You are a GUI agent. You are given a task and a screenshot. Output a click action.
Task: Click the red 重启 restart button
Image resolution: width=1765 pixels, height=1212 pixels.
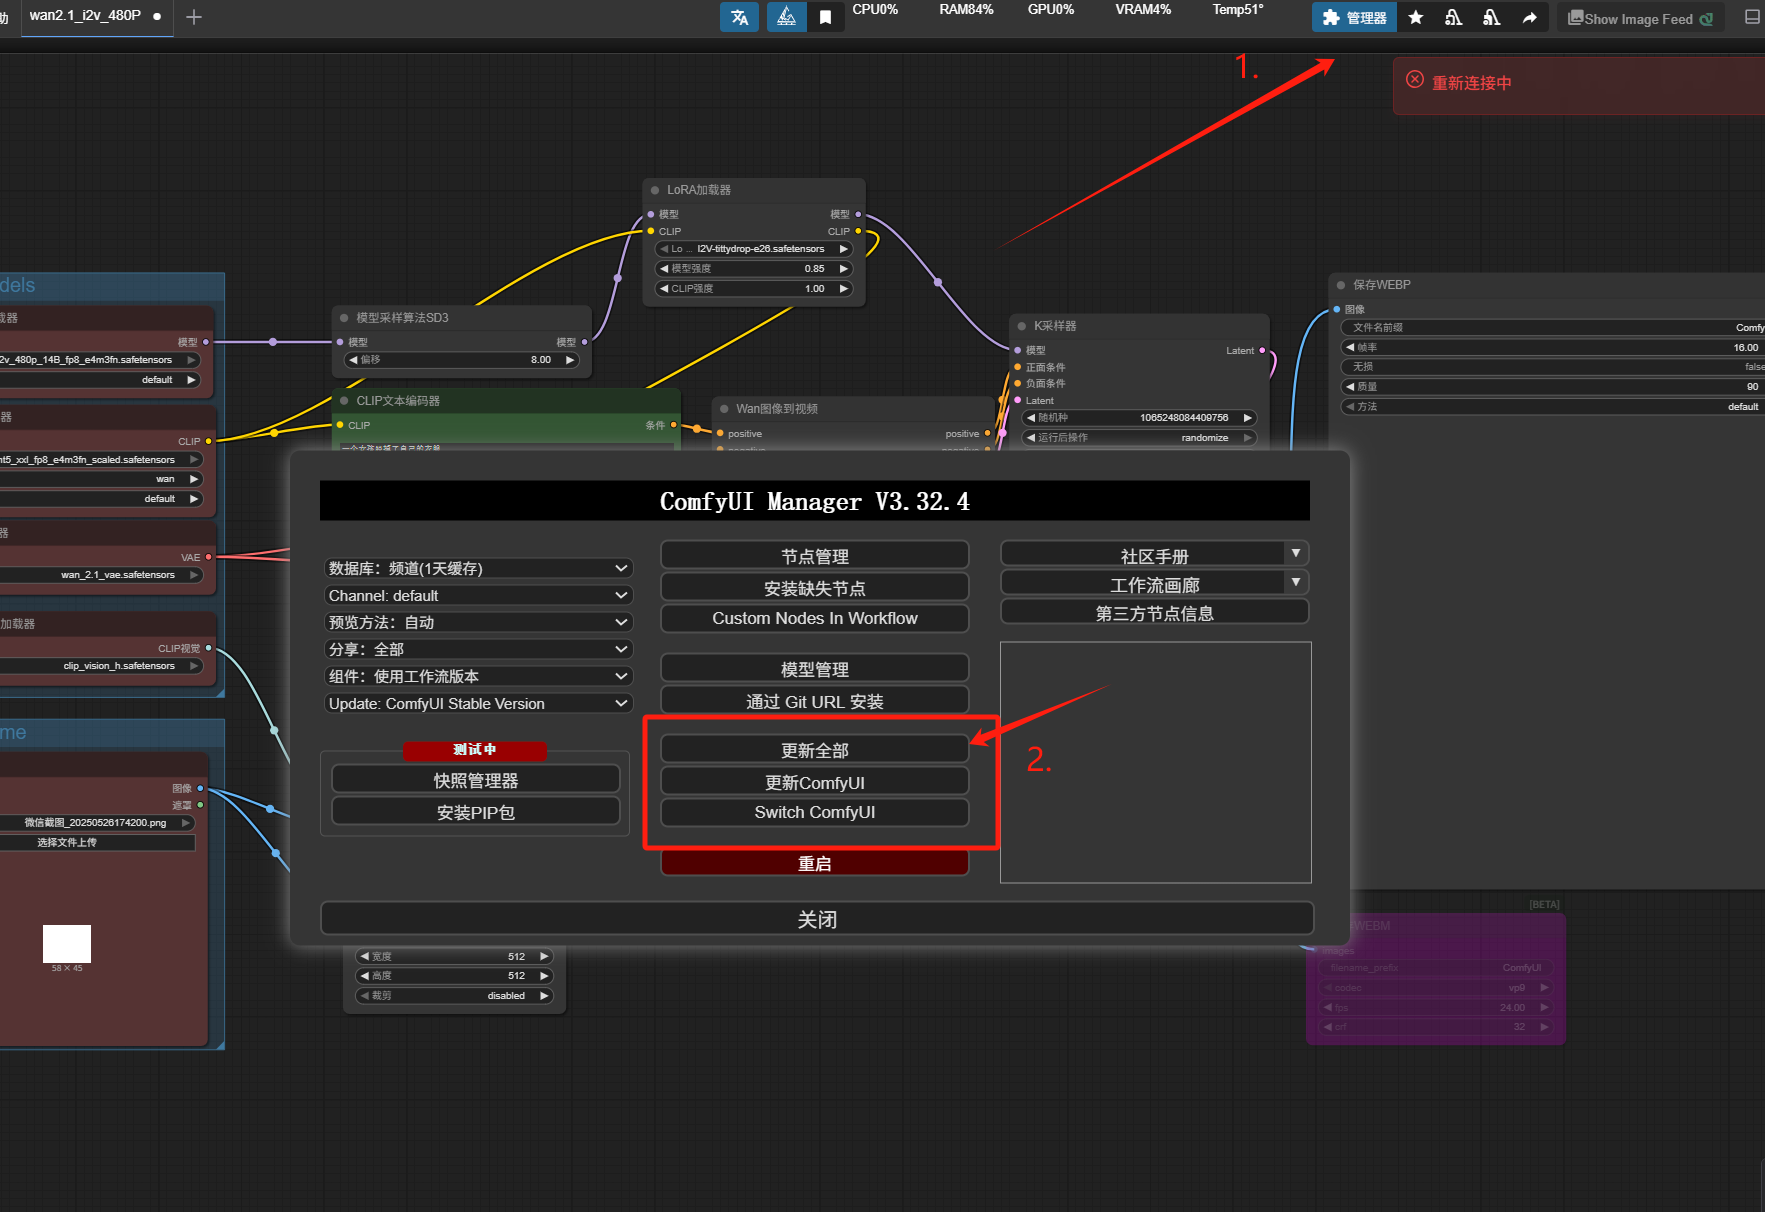[815, 863]
